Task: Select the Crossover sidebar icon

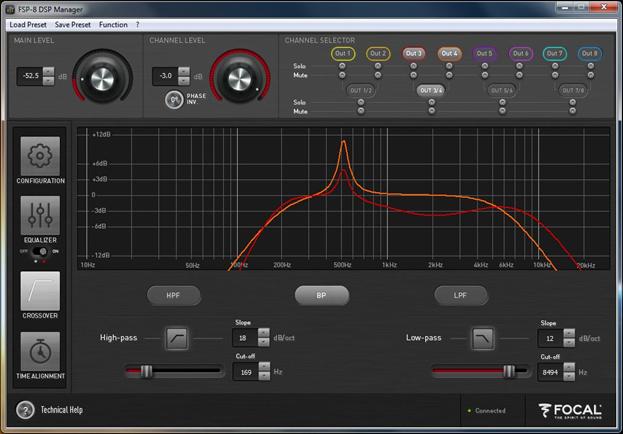Action: pos(40,291)
